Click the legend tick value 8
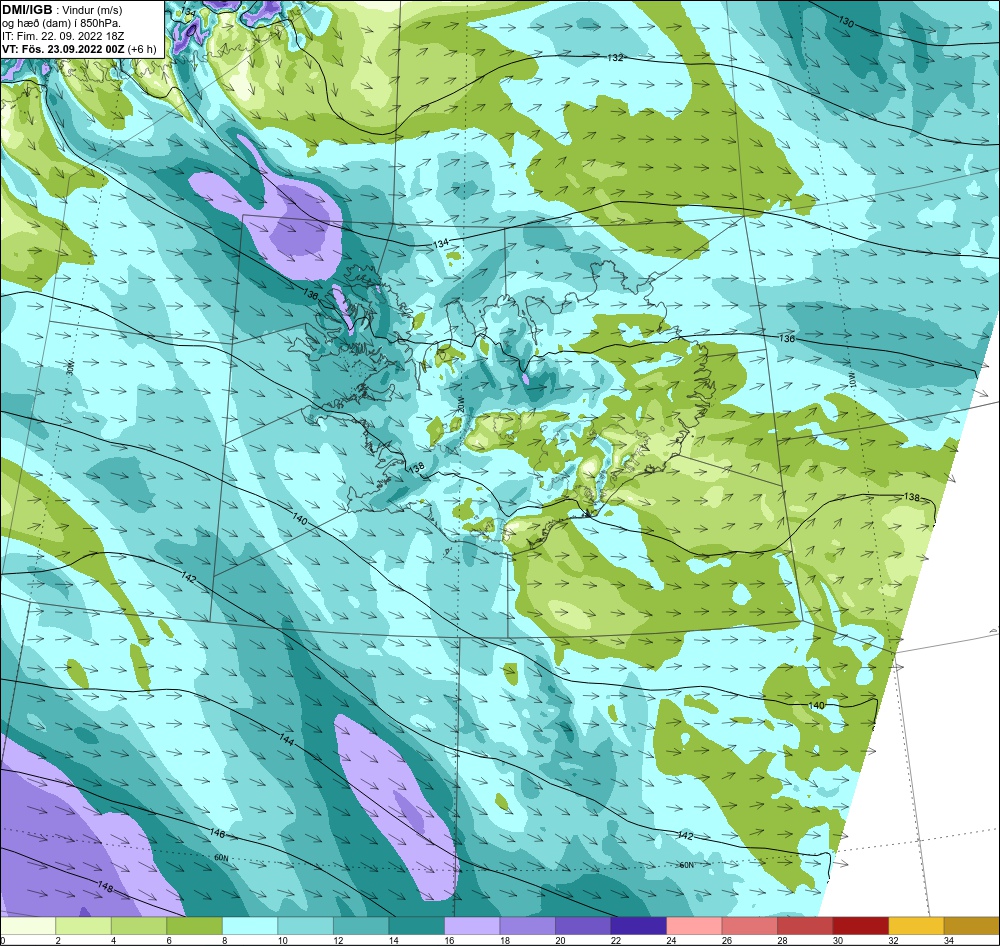The height and width of the screenshot is (946, 1000). 224,940
